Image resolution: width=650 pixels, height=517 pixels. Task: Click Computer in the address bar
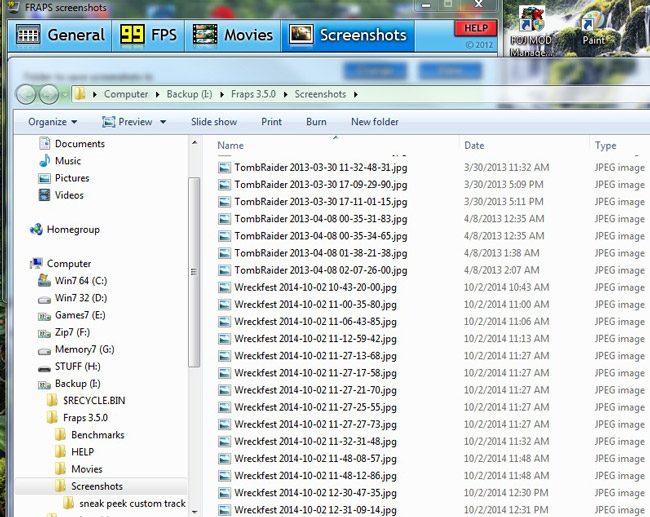coord(126,94)
